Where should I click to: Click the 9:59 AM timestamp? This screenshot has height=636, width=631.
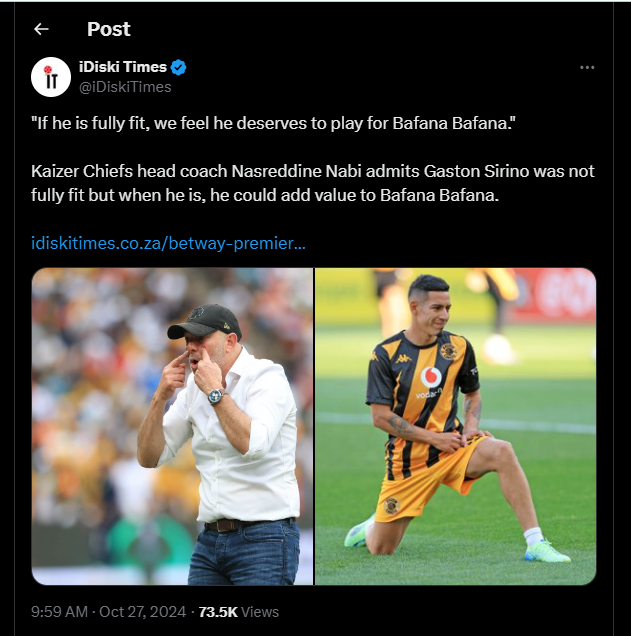point(59,611)
